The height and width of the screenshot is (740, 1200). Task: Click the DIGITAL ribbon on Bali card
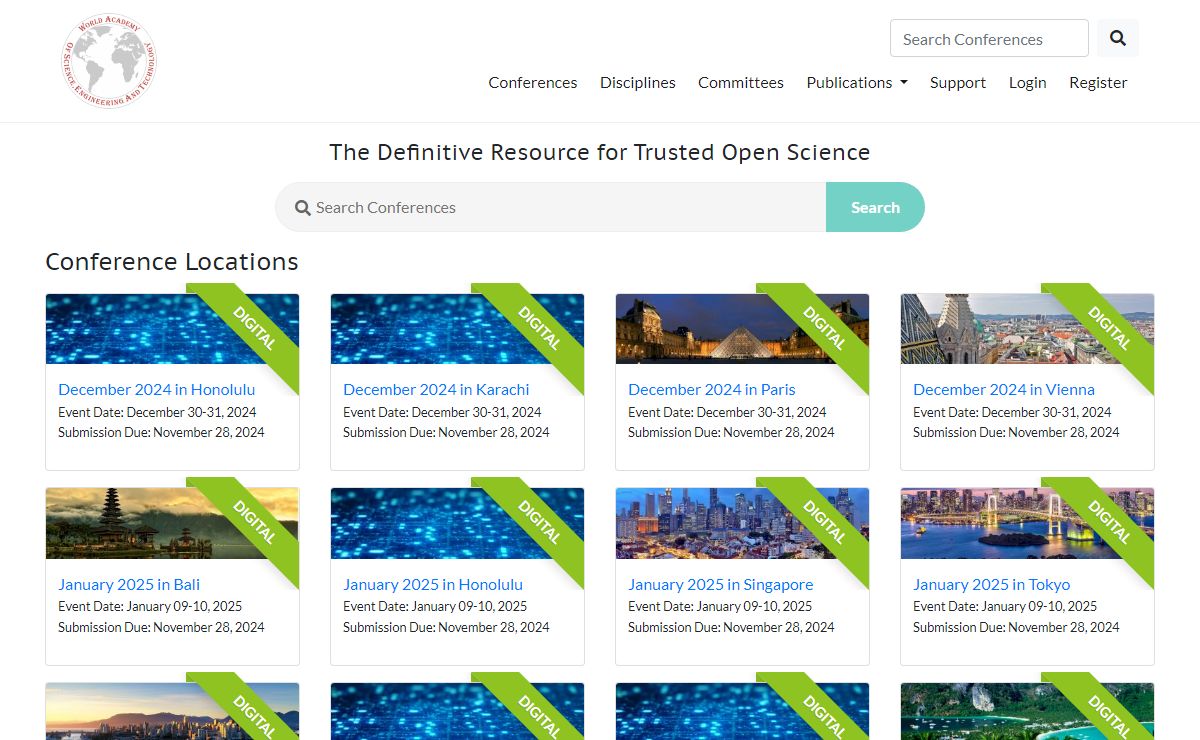click(254, 522)
